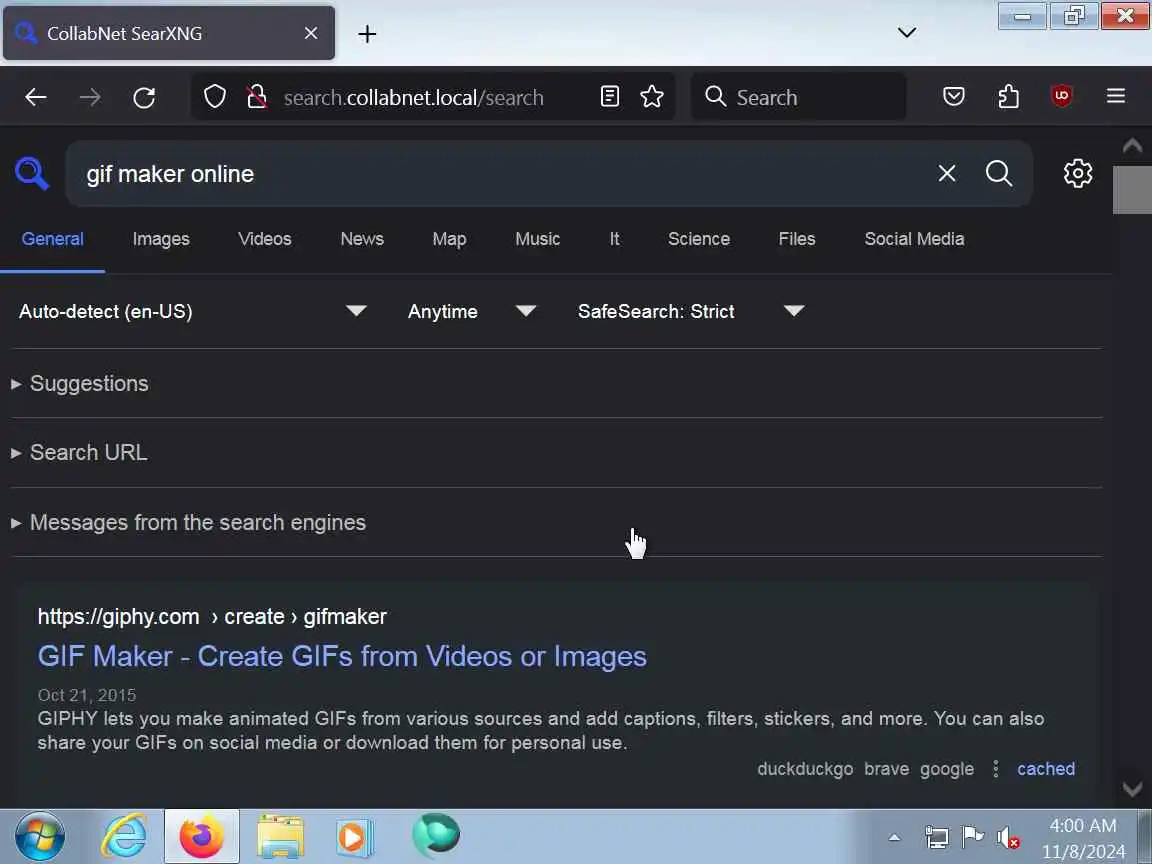Open the Action Center flag icon
The height and width of the screenshot is (864, 1152).
[x=973, y=837]
